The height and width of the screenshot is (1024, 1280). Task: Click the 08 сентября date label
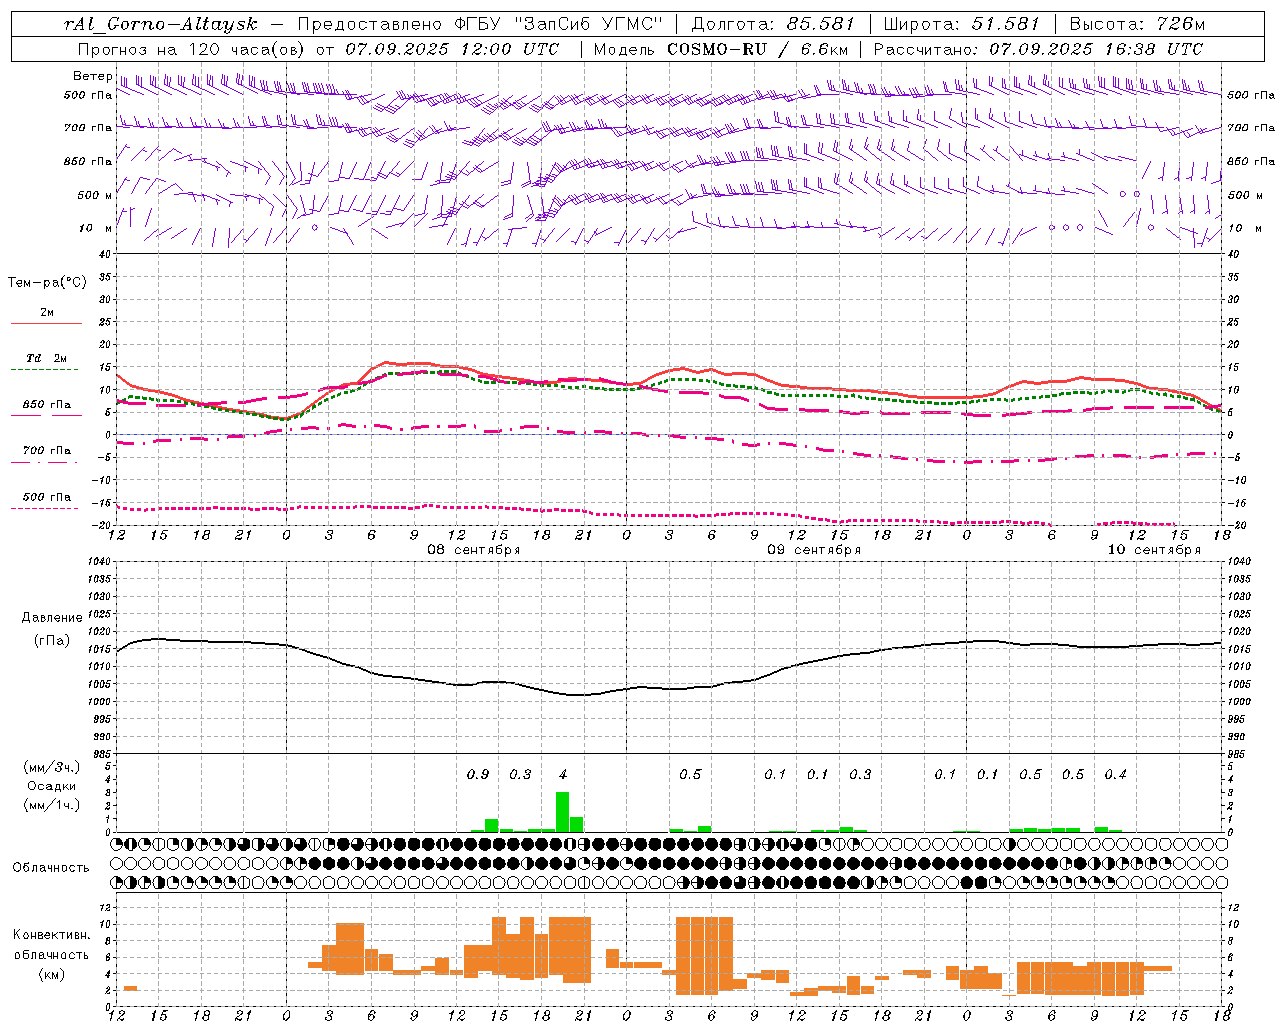pos(474,550)
